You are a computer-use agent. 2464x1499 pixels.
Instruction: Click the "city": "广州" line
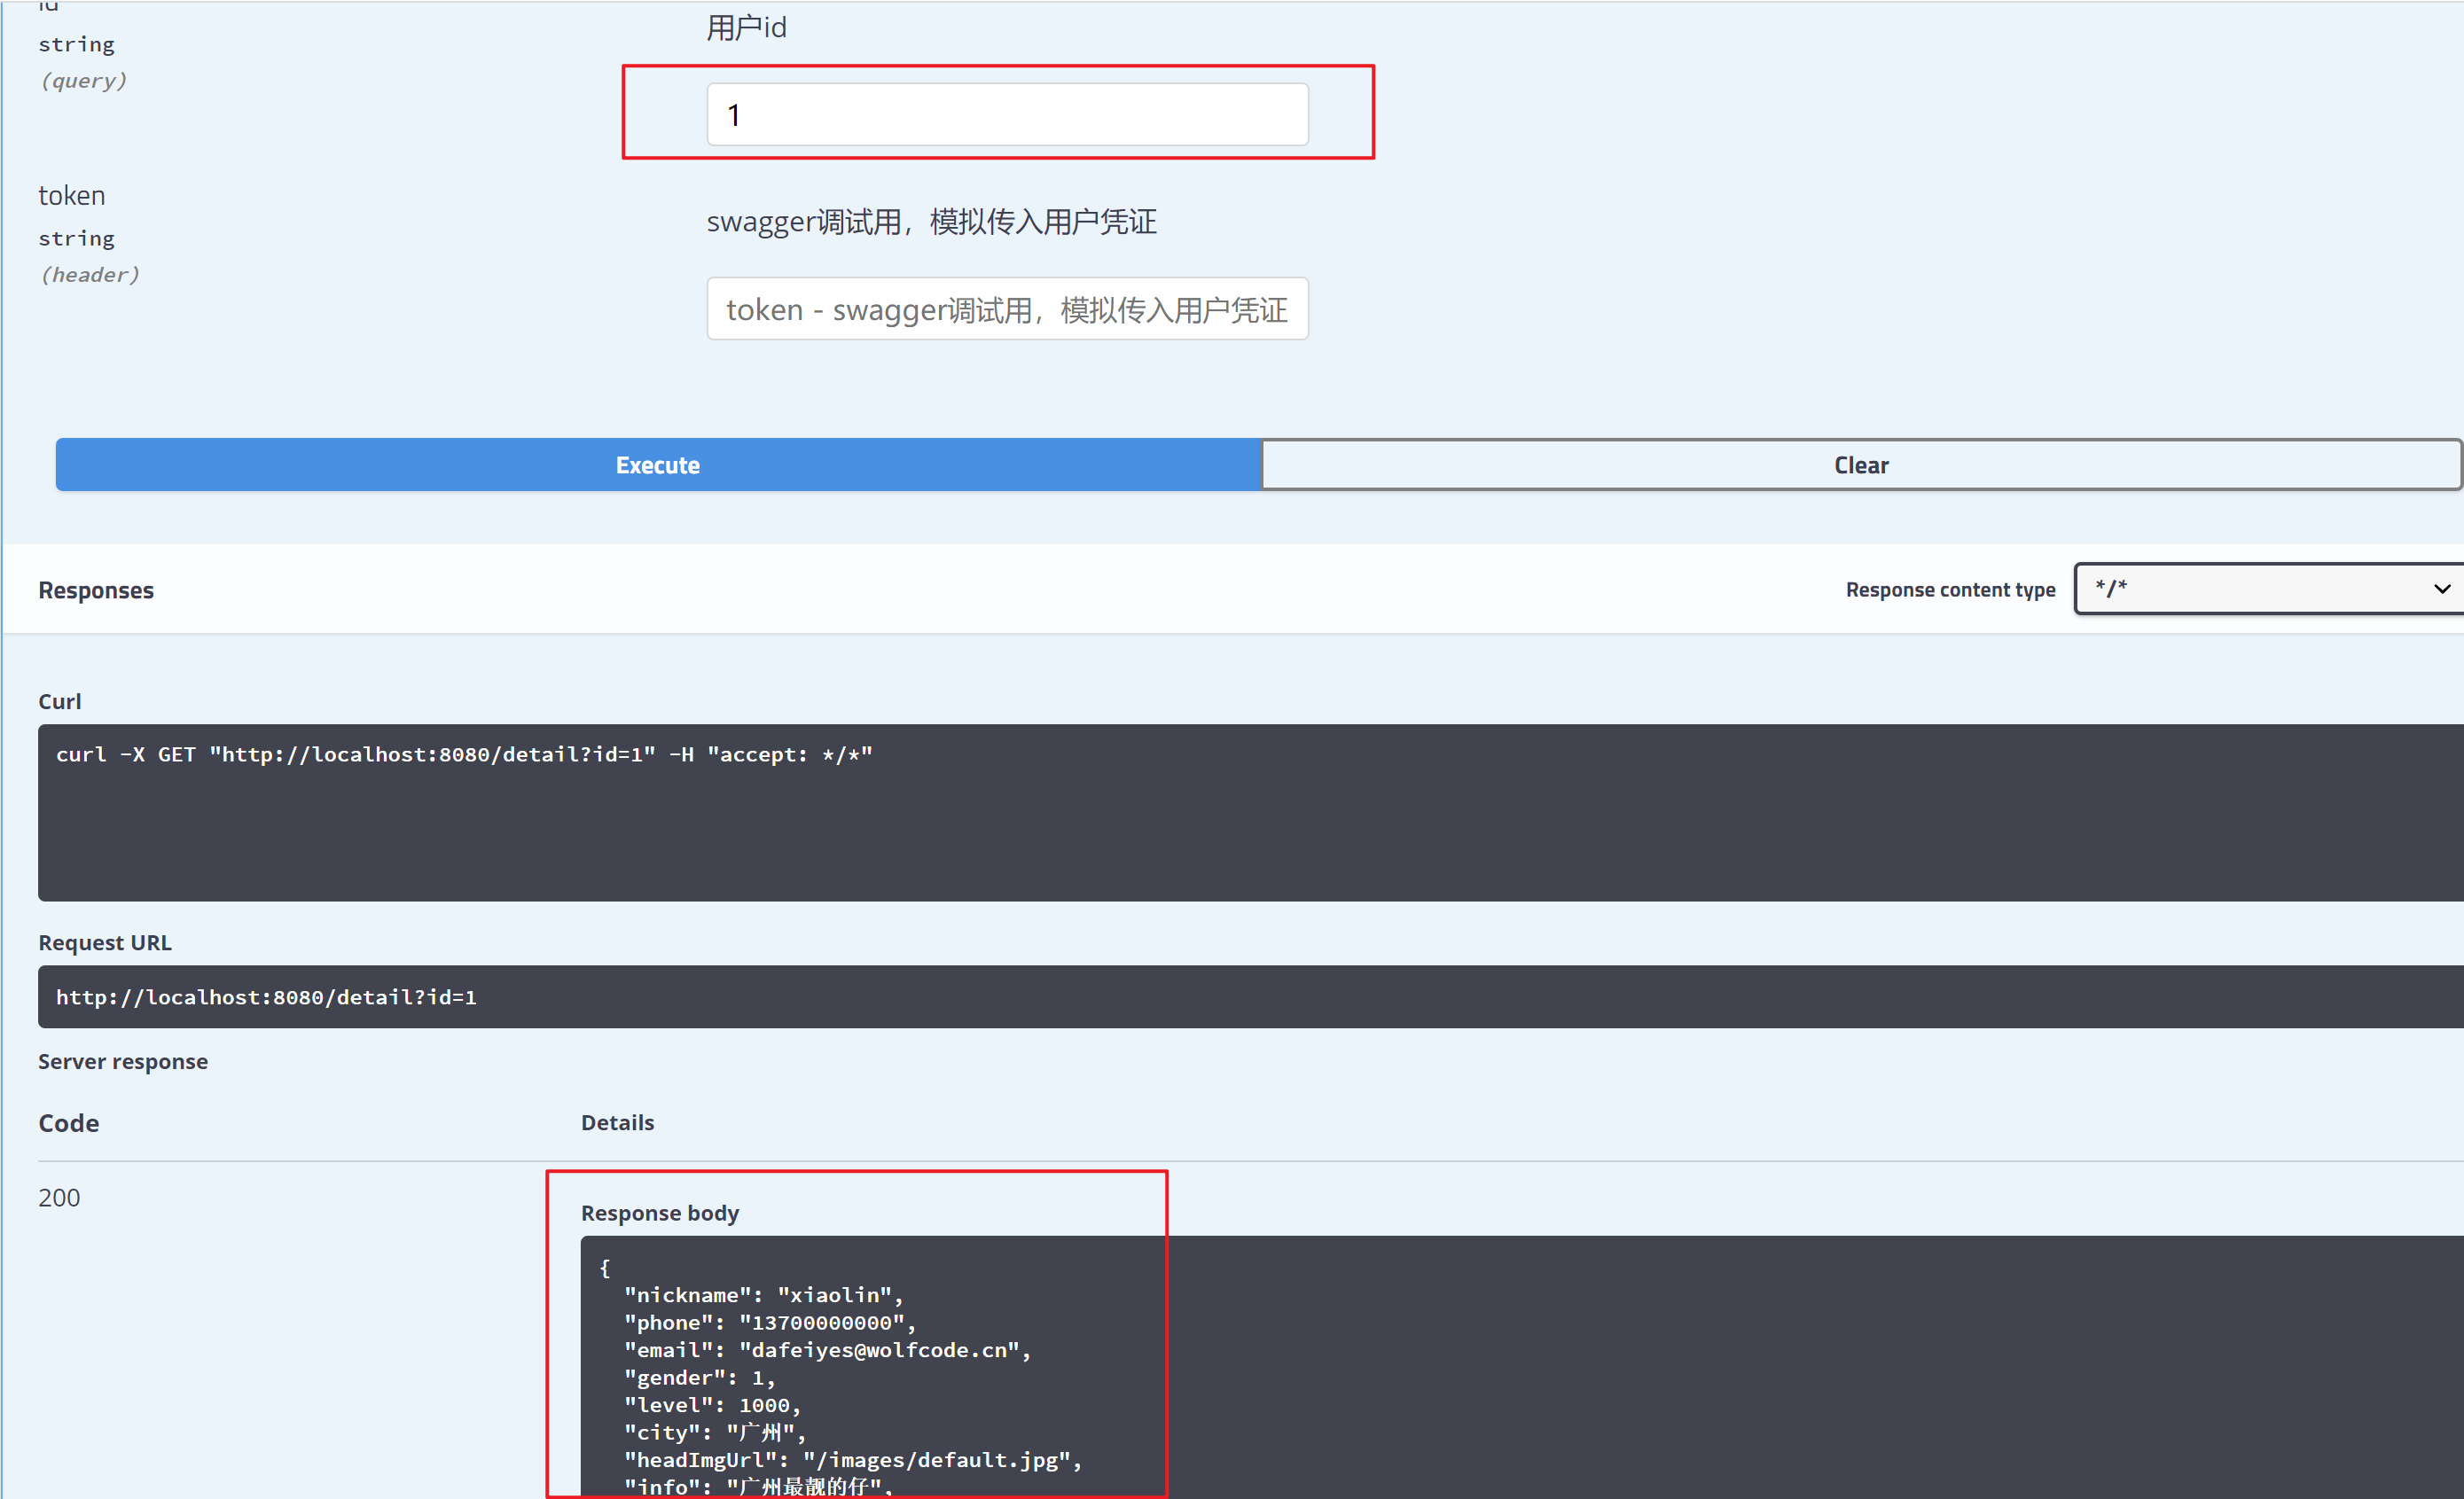715,1433
